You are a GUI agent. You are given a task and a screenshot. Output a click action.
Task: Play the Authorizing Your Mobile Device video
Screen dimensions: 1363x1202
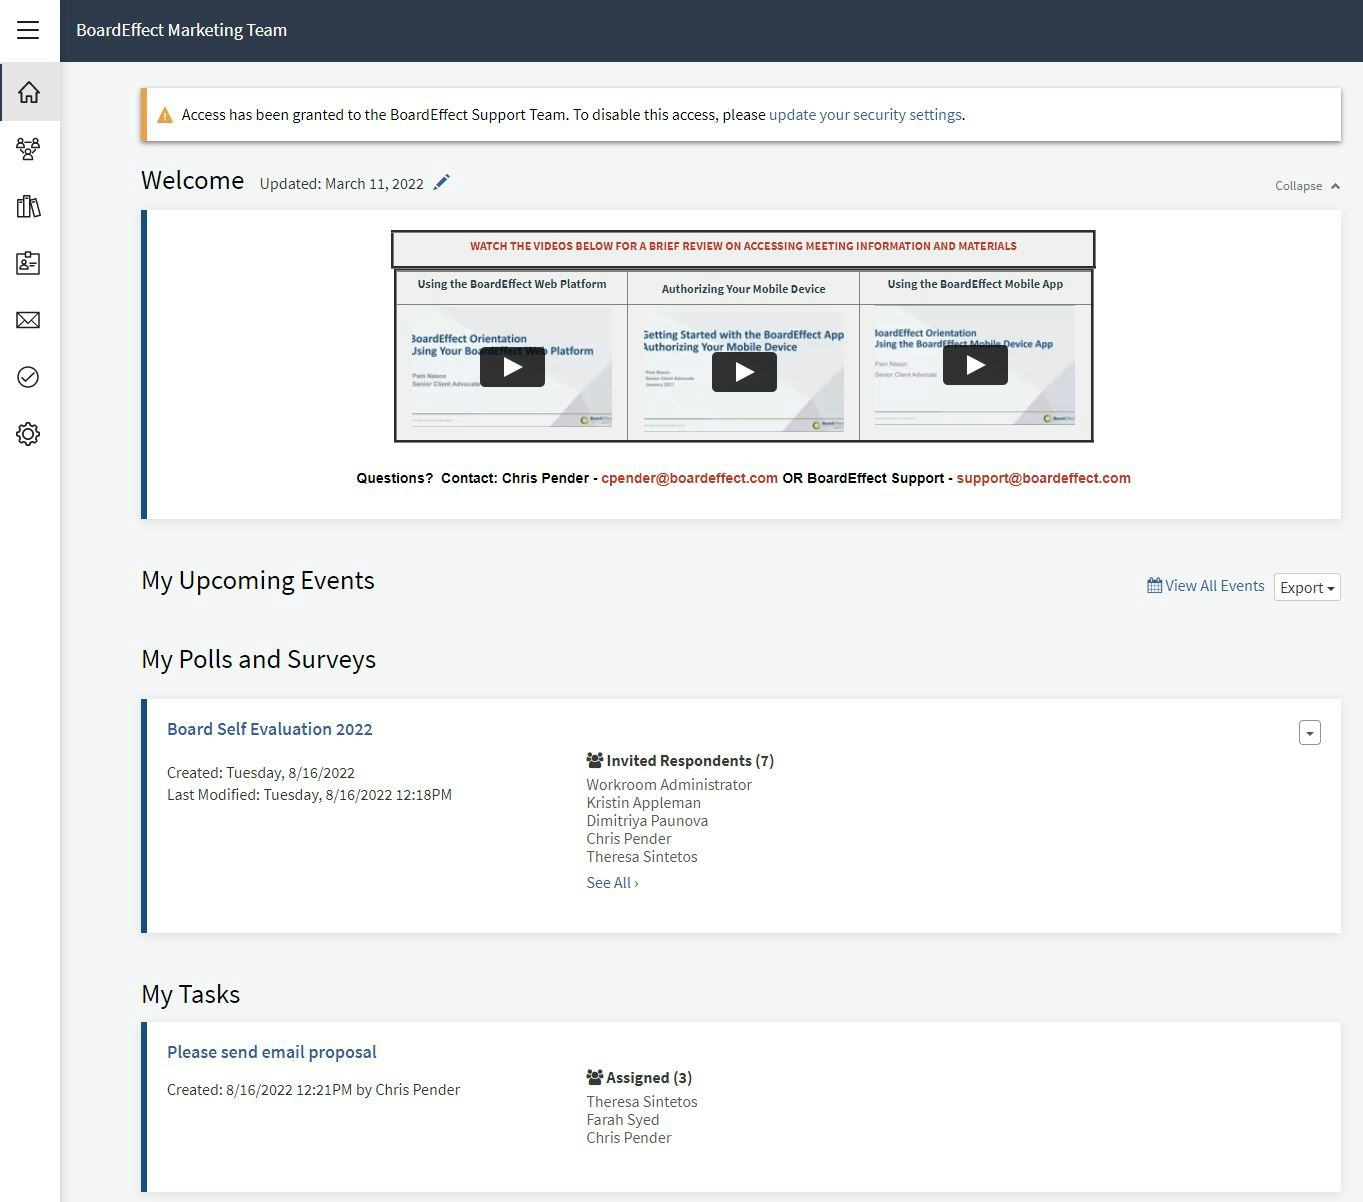pos(744,372)
